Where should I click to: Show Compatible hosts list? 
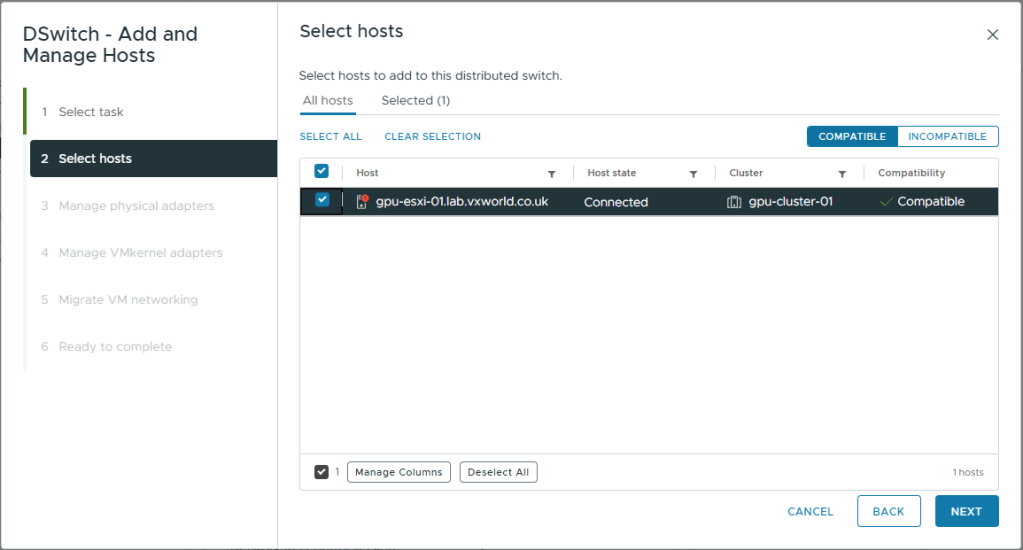pyautogui.click(x=852, y=137)
